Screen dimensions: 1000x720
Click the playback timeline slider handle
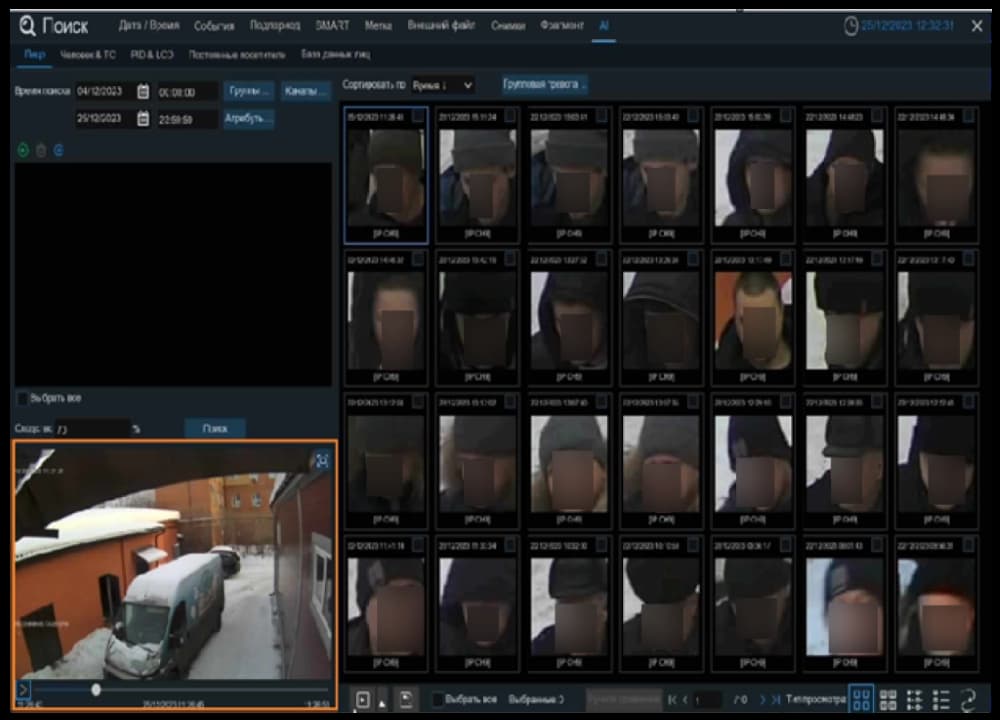pos(96,689)
